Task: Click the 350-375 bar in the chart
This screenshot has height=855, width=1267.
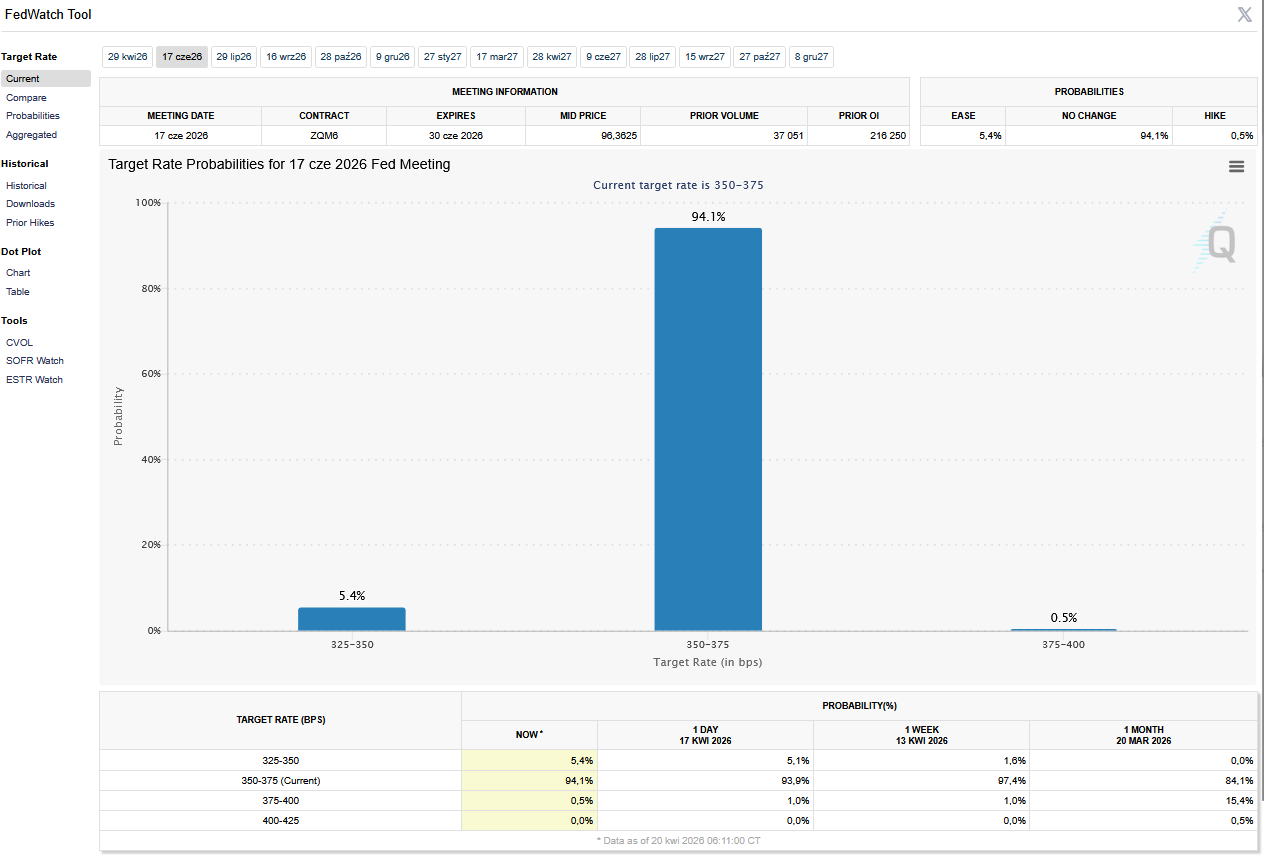Action: click(708, 430)
